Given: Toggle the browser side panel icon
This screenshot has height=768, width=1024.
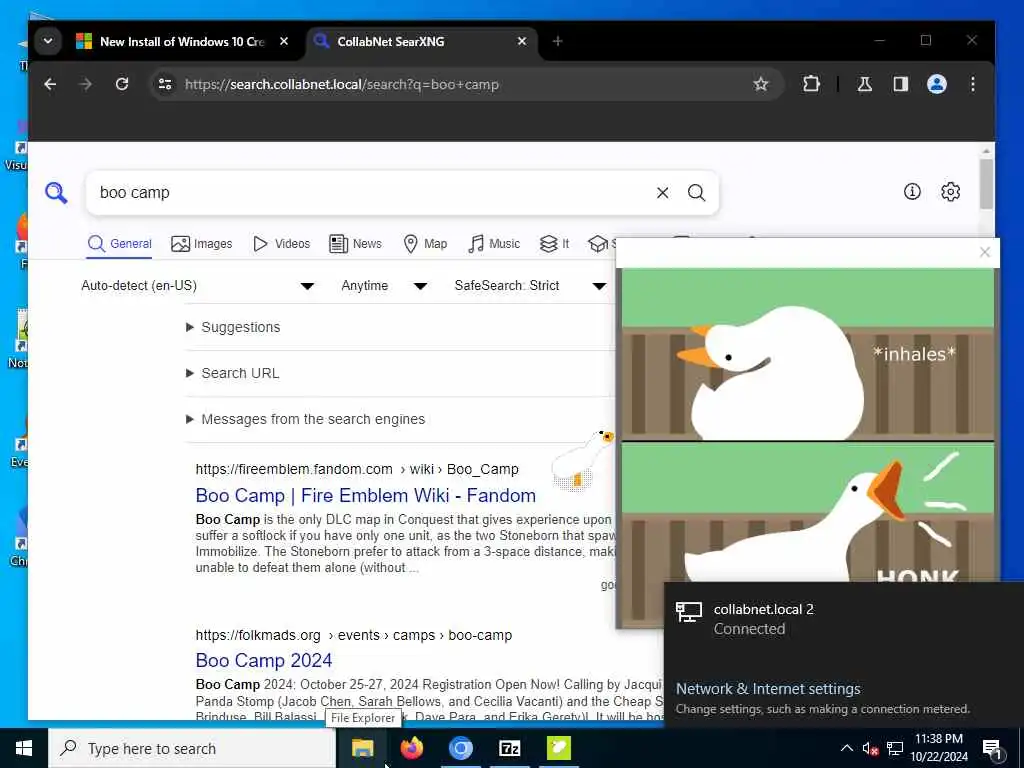Looking at the screenshot, I should pos(901,84).
